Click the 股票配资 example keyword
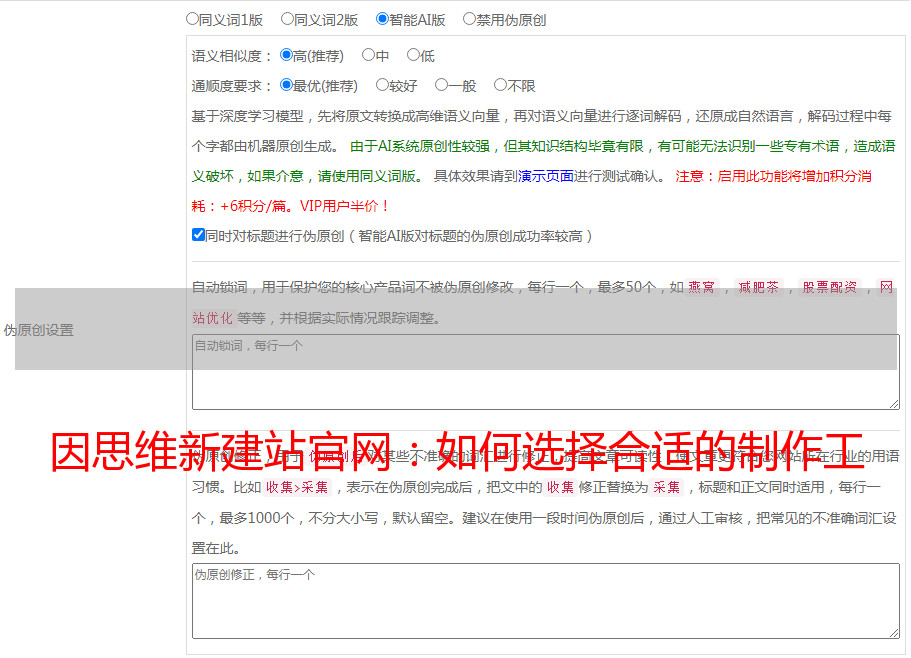The image size is (911, 658). [x=830, y=287]
